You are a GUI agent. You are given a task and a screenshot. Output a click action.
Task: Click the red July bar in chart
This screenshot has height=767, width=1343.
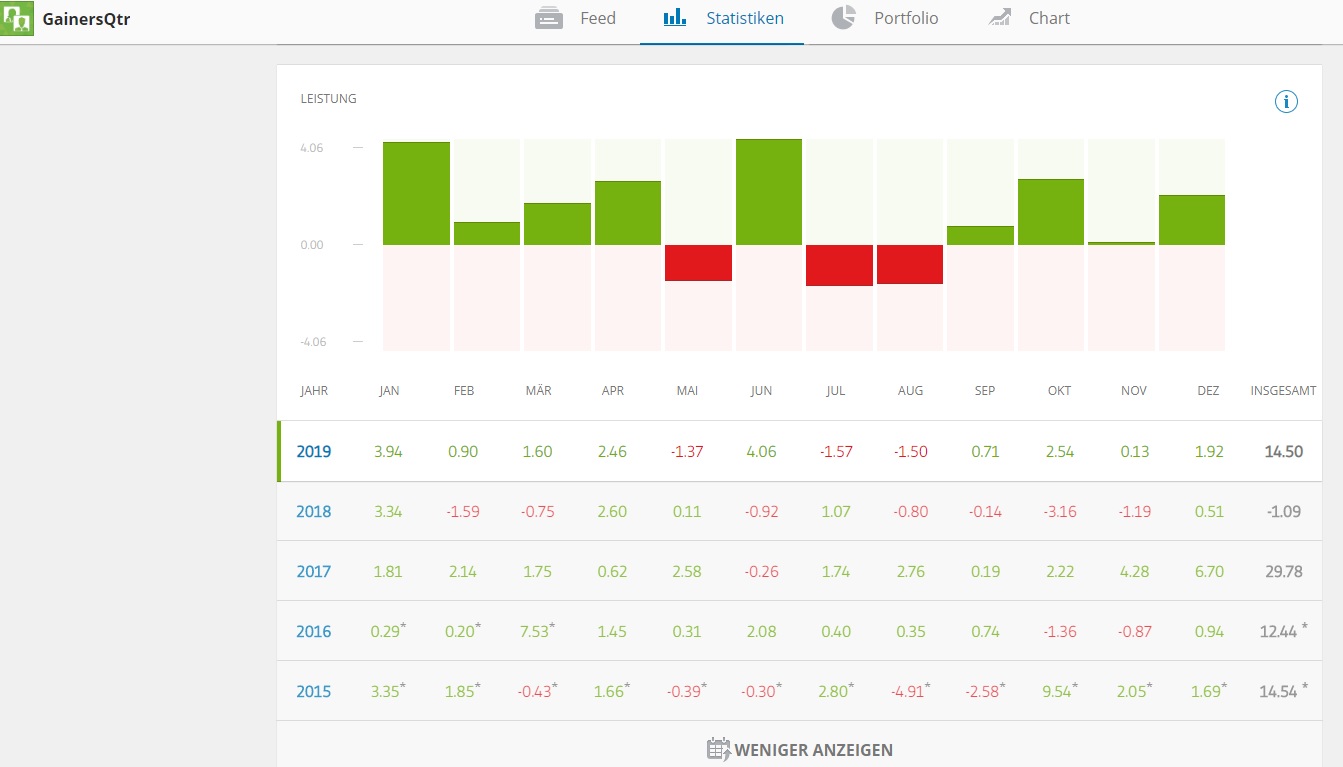coord(840,265)
